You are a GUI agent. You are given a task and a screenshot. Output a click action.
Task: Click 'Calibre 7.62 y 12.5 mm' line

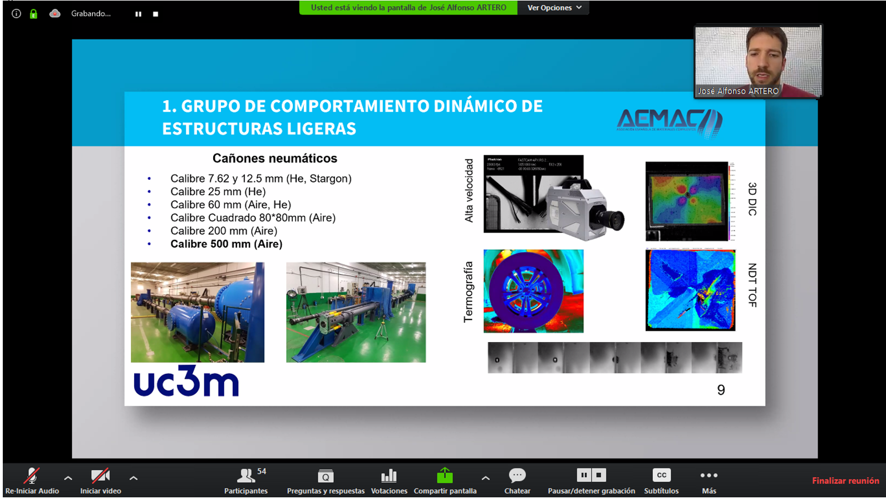[261, 179]
